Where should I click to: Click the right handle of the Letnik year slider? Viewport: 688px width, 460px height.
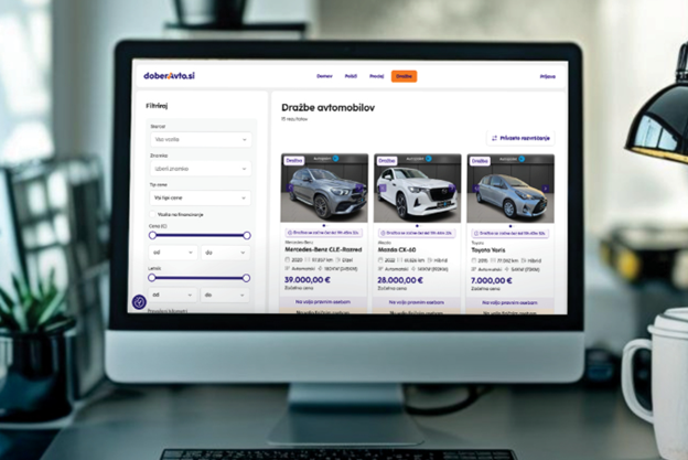tap(246, 278)
